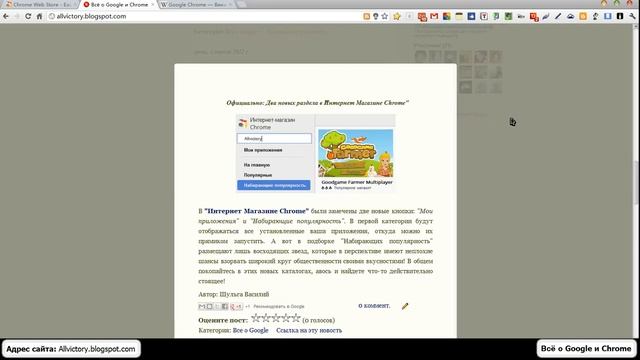640x360 pixels.
Task: Click the yellow notepad extension icon
Action: coord(459,16)
